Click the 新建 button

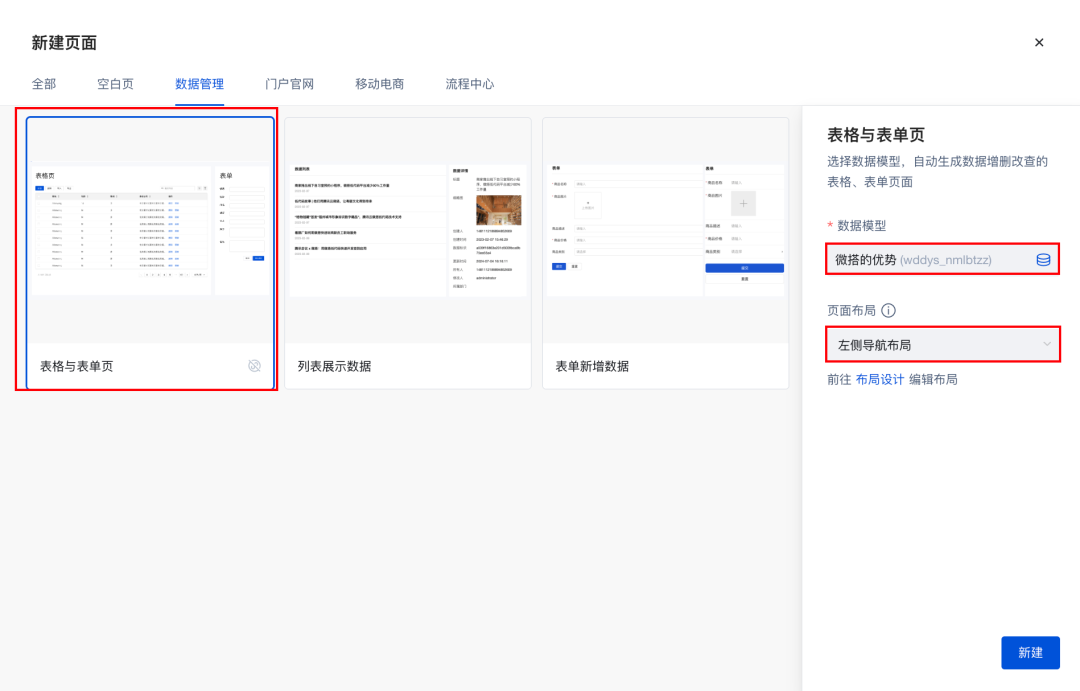pyautogui.click(x=1030, y=652)
